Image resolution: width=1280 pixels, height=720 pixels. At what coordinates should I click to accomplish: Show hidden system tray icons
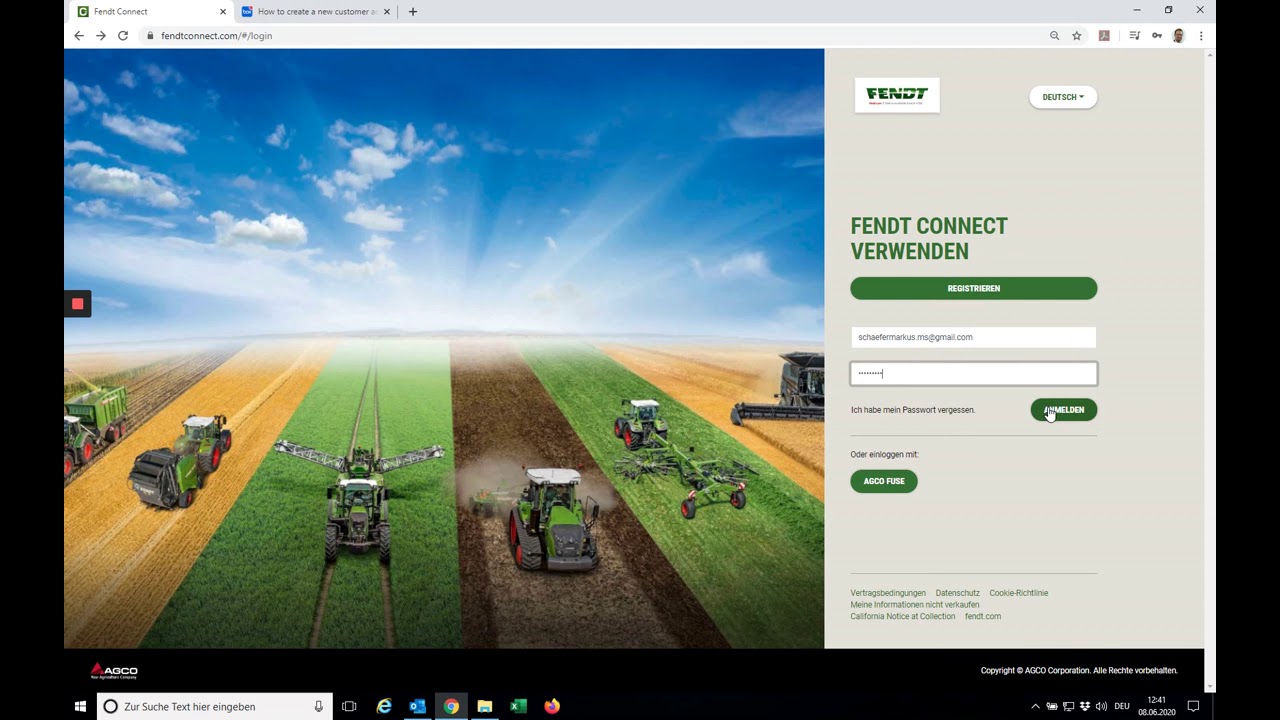click(1035, 706)
